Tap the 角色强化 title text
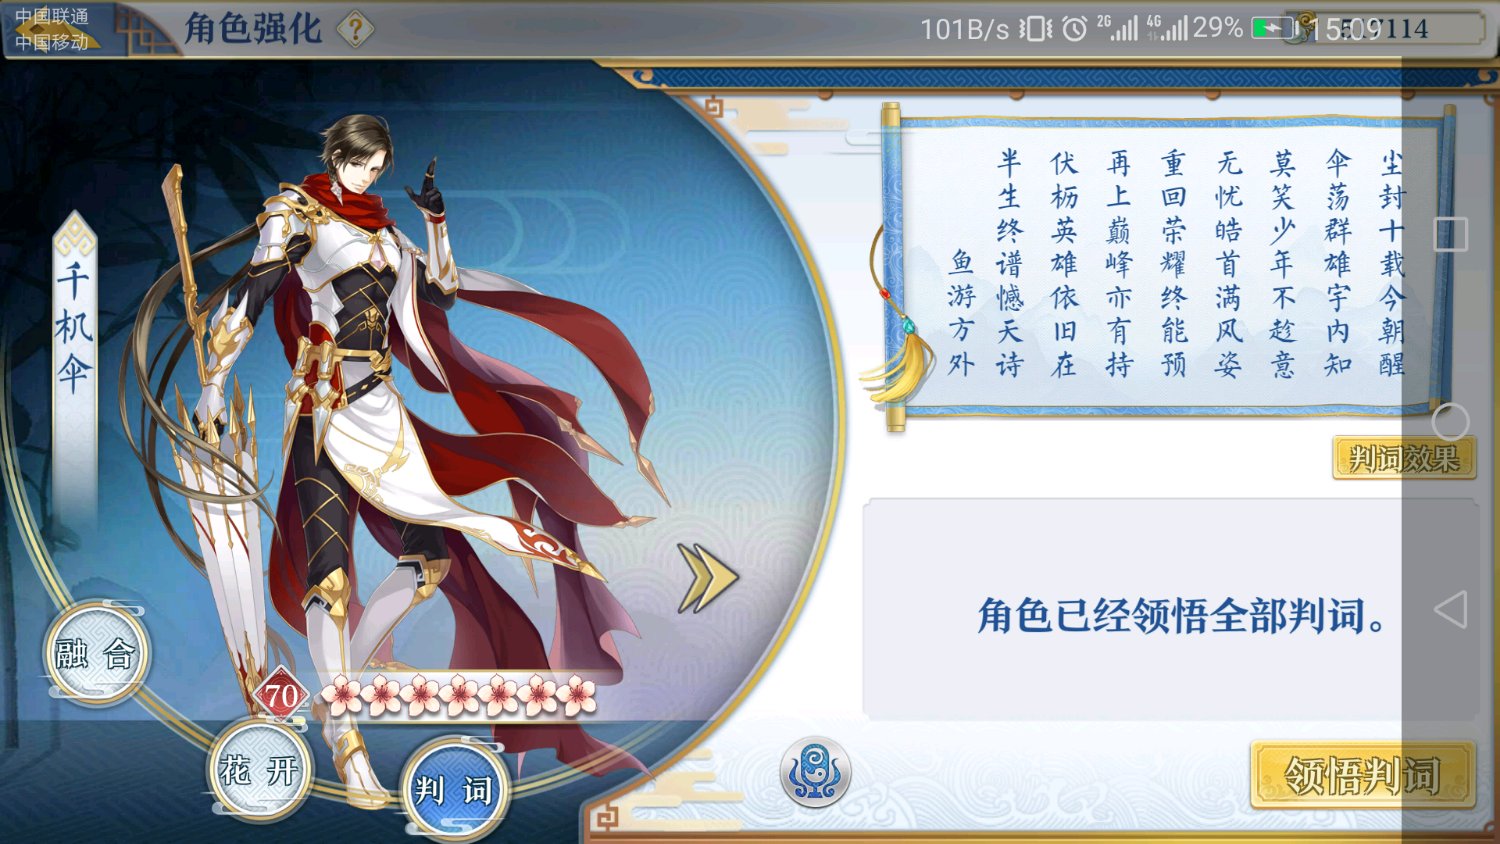Screen dimensions: 1500x844 pyautogui.click(x=253, y=29)
